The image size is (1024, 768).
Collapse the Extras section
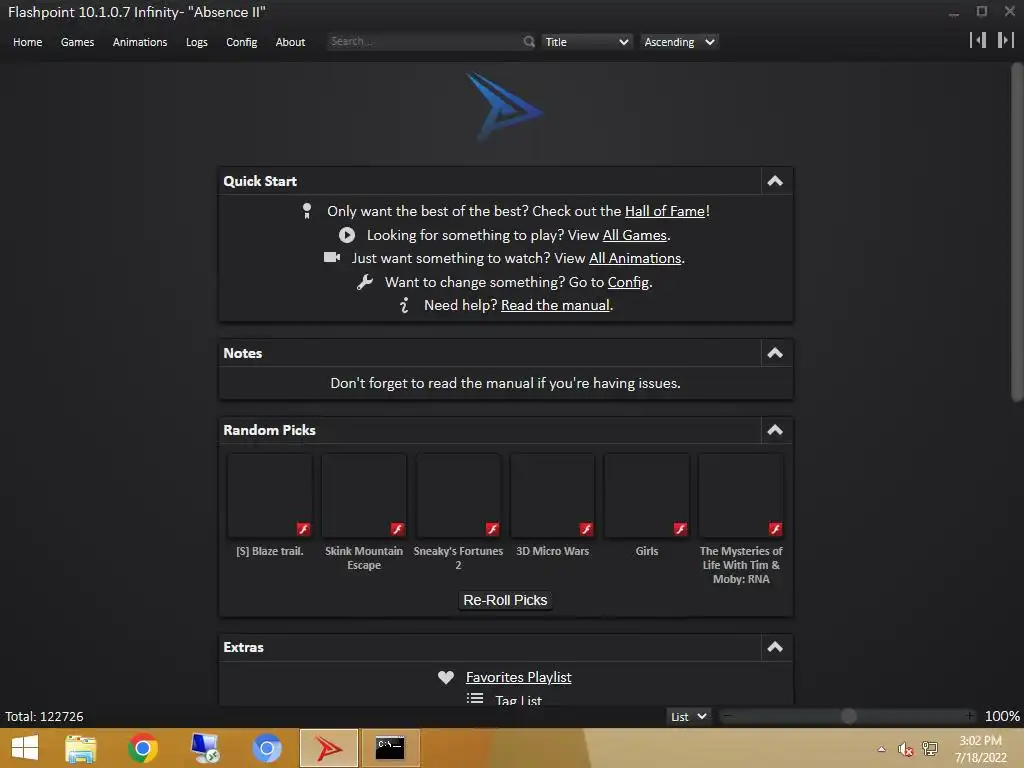(x=775, y=647)
